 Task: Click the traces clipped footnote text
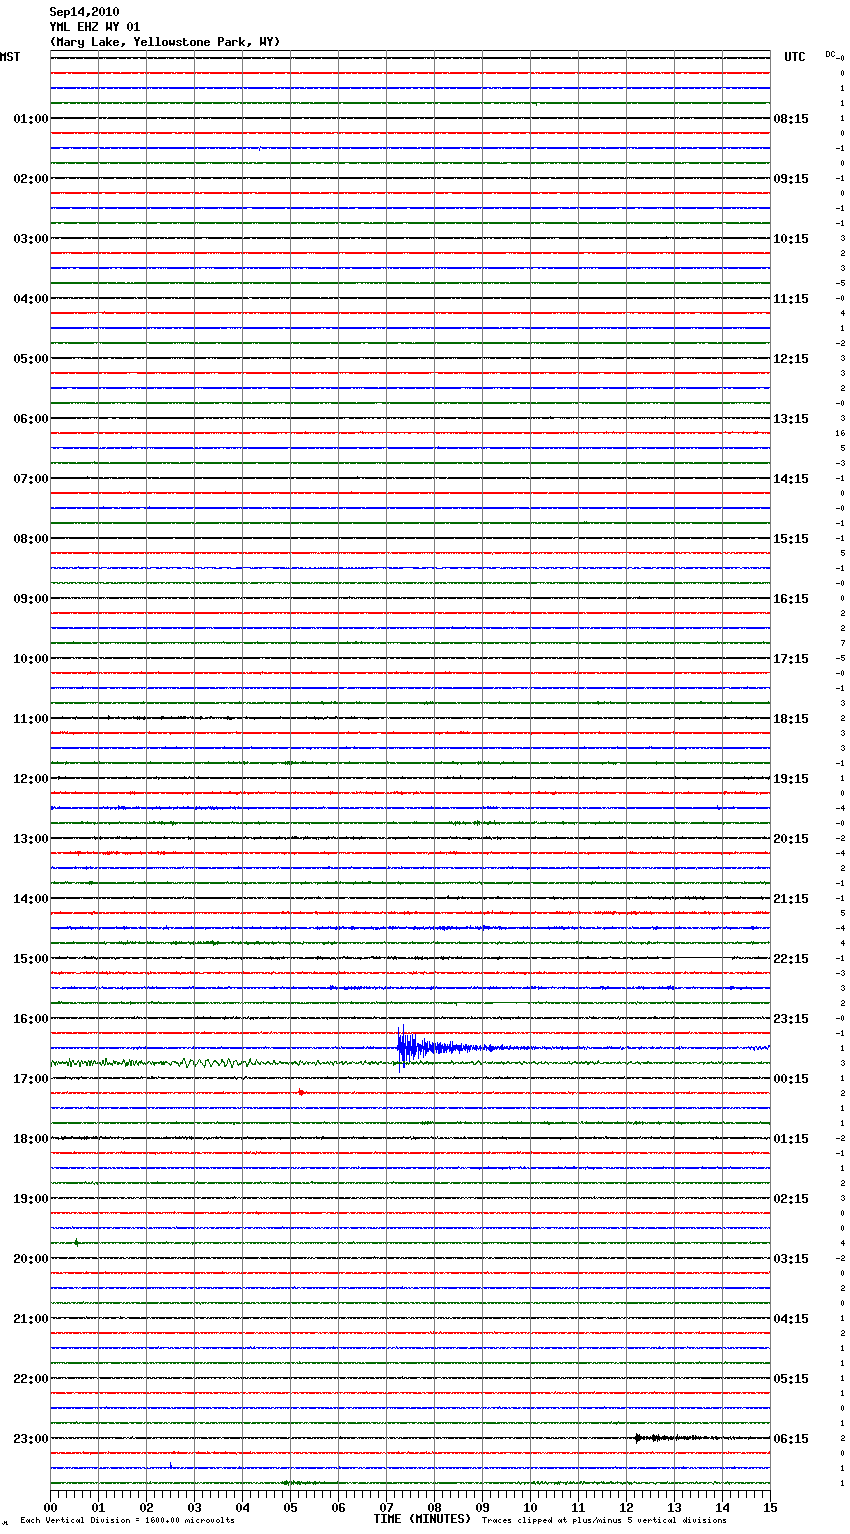604,1521
